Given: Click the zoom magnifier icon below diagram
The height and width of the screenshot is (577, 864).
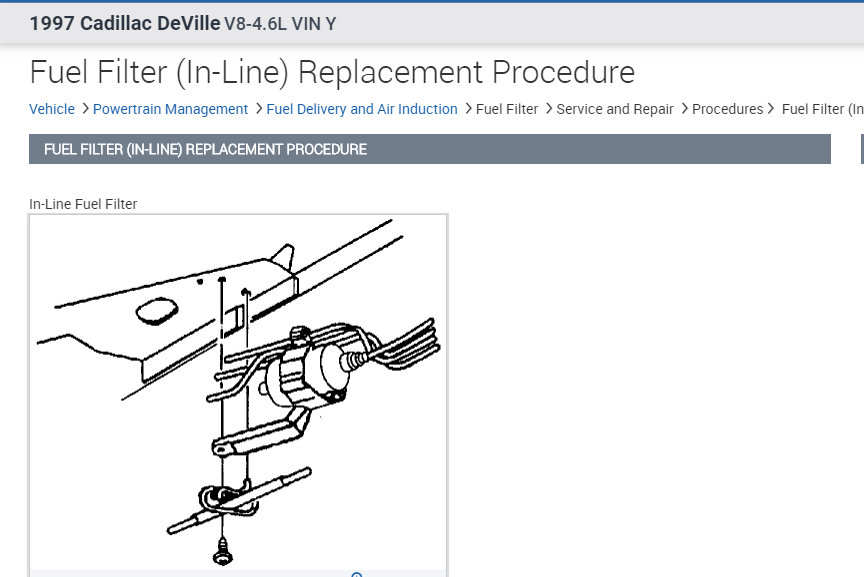Looking at the screenshot, I should pyautogui.click(x=357, y=574).
